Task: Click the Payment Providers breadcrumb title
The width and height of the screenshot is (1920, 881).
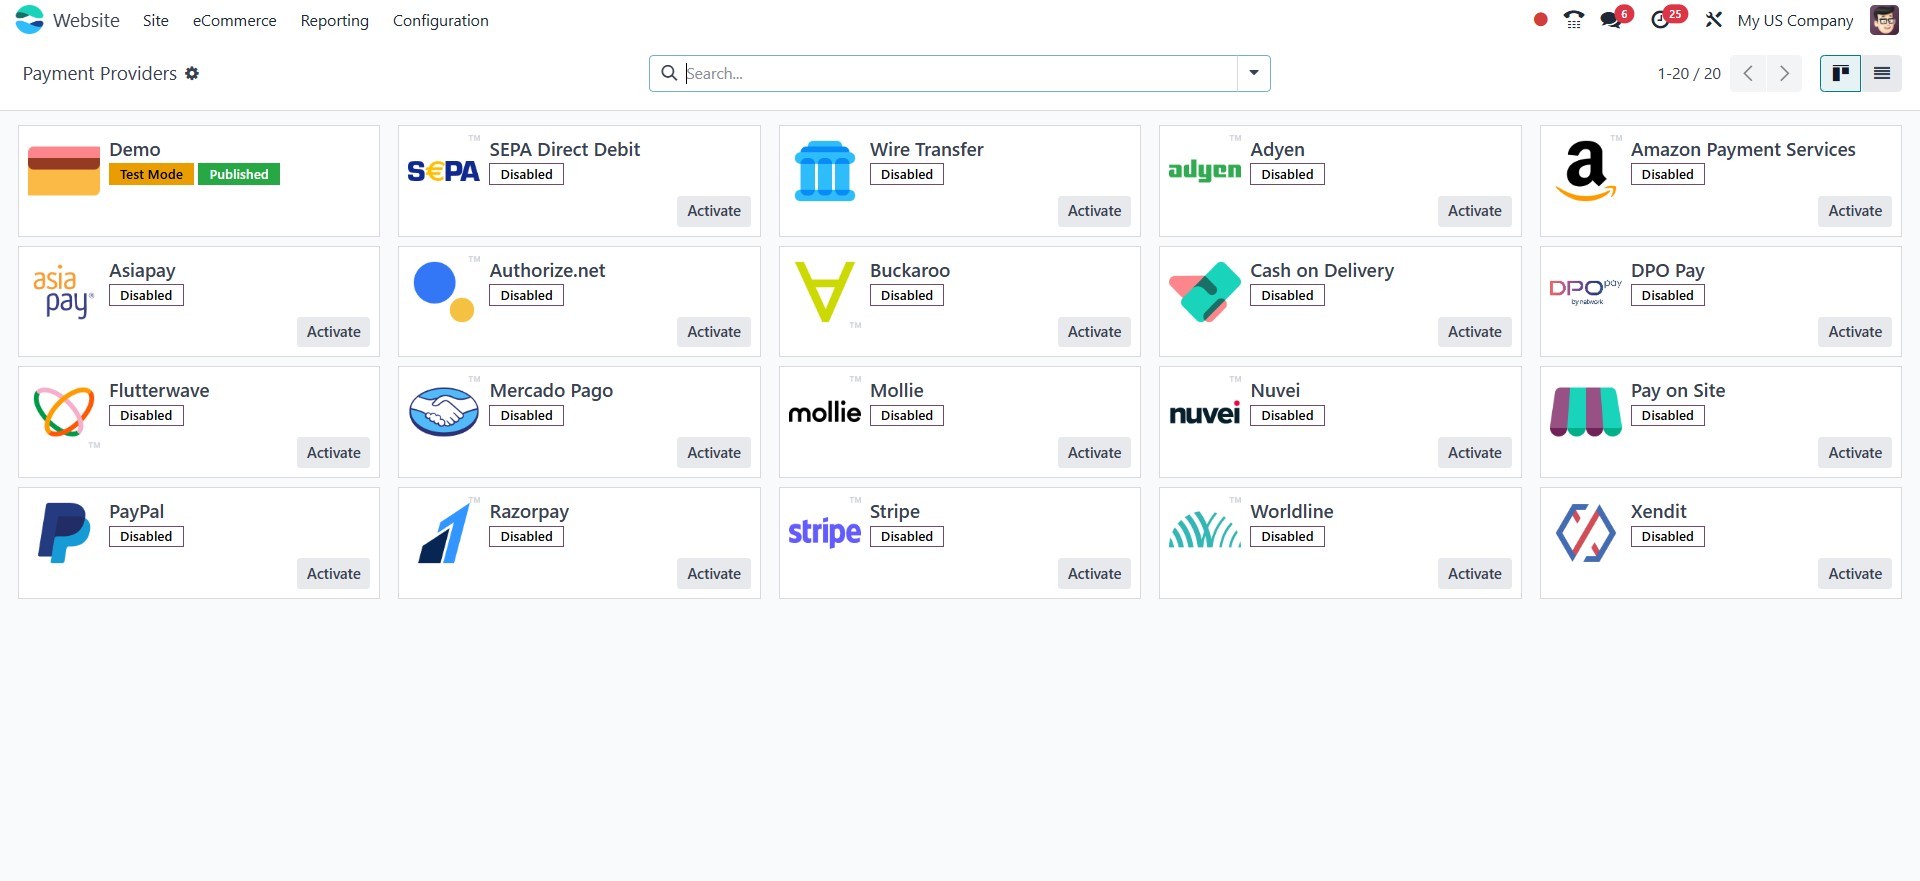Action: [x=100, y=73]
